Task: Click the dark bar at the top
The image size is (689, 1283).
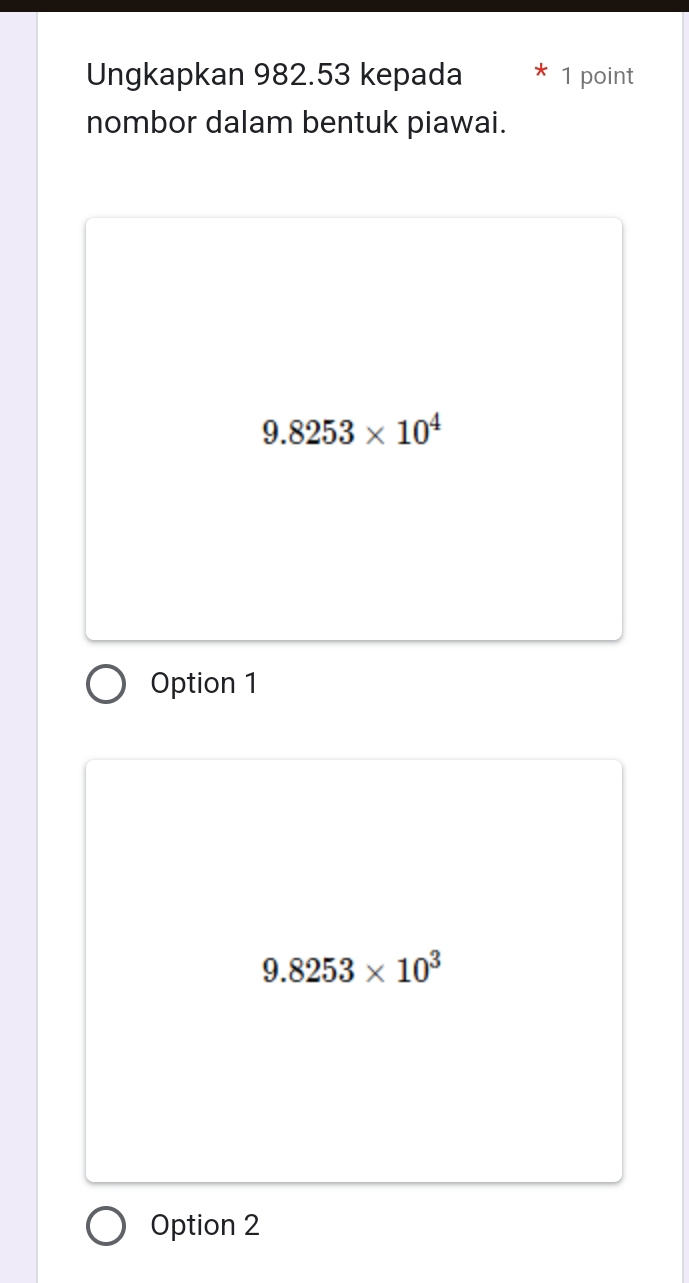Action: point(344,5)
